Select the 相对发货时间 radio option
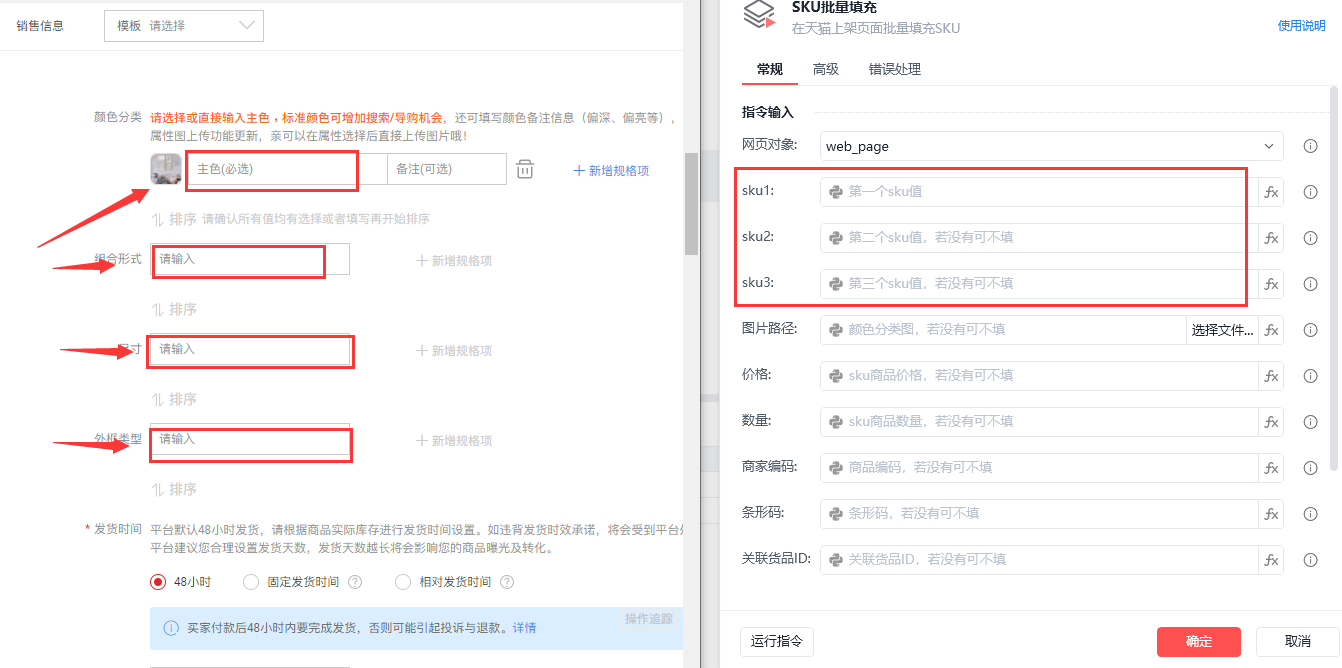 403,582
